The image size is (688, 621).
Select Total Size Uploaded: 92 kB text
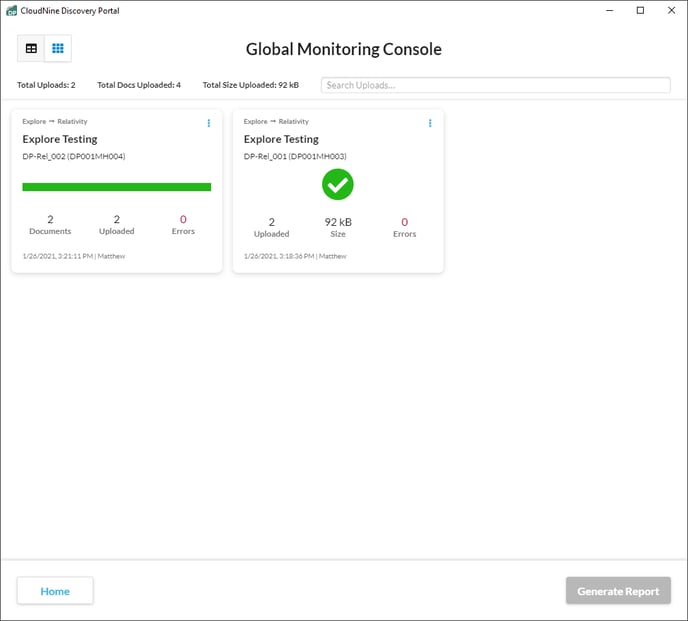coord(251,85)
